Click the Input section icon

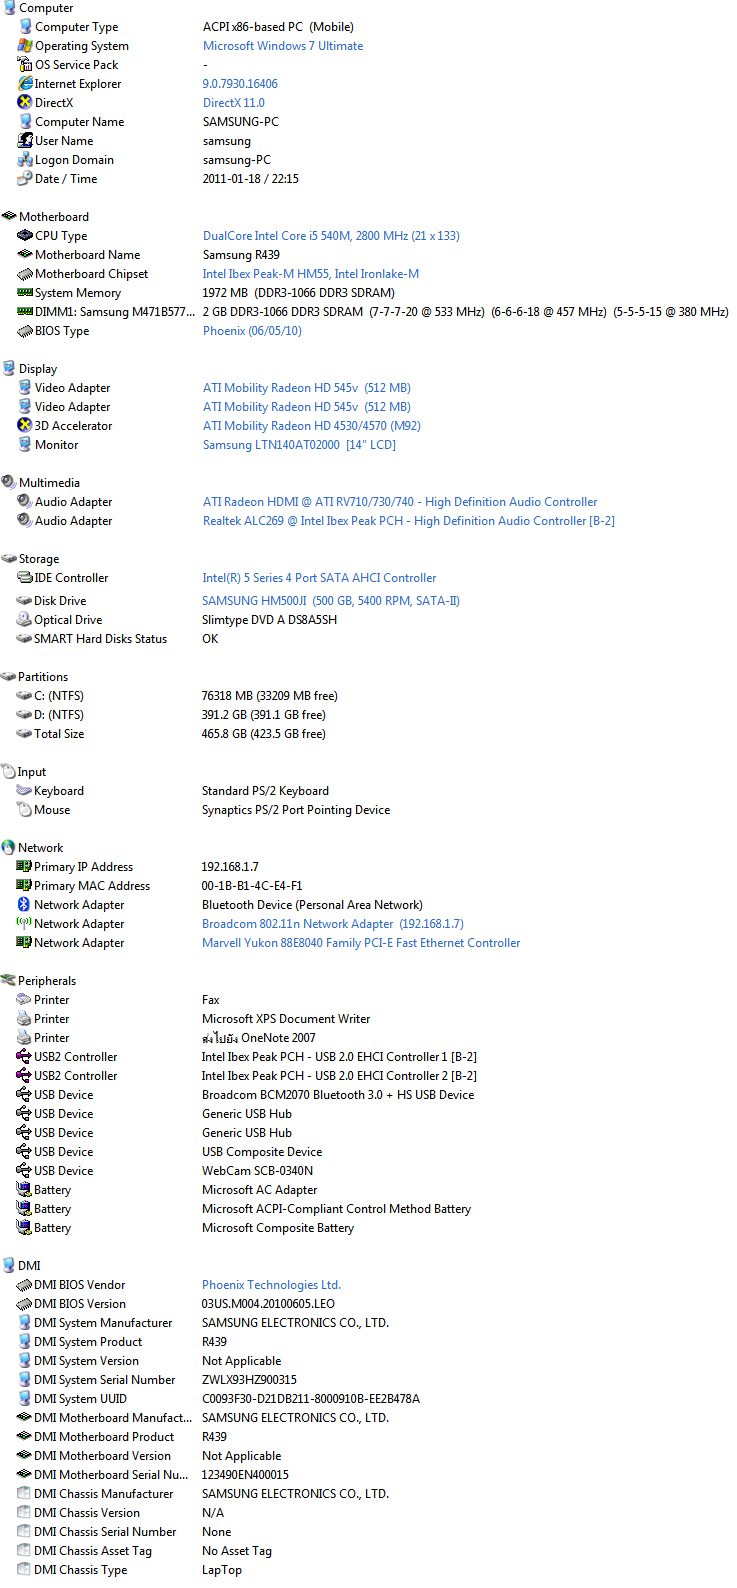tap(8, 772)
